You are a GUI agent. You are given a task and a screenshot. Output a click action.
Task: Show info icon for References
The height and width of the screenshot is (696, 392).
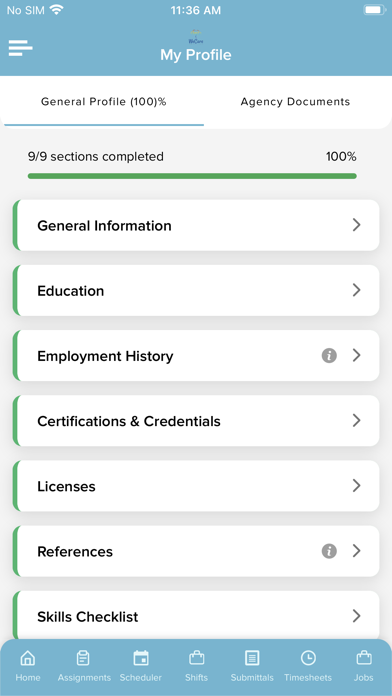click(x=329, y=551)
